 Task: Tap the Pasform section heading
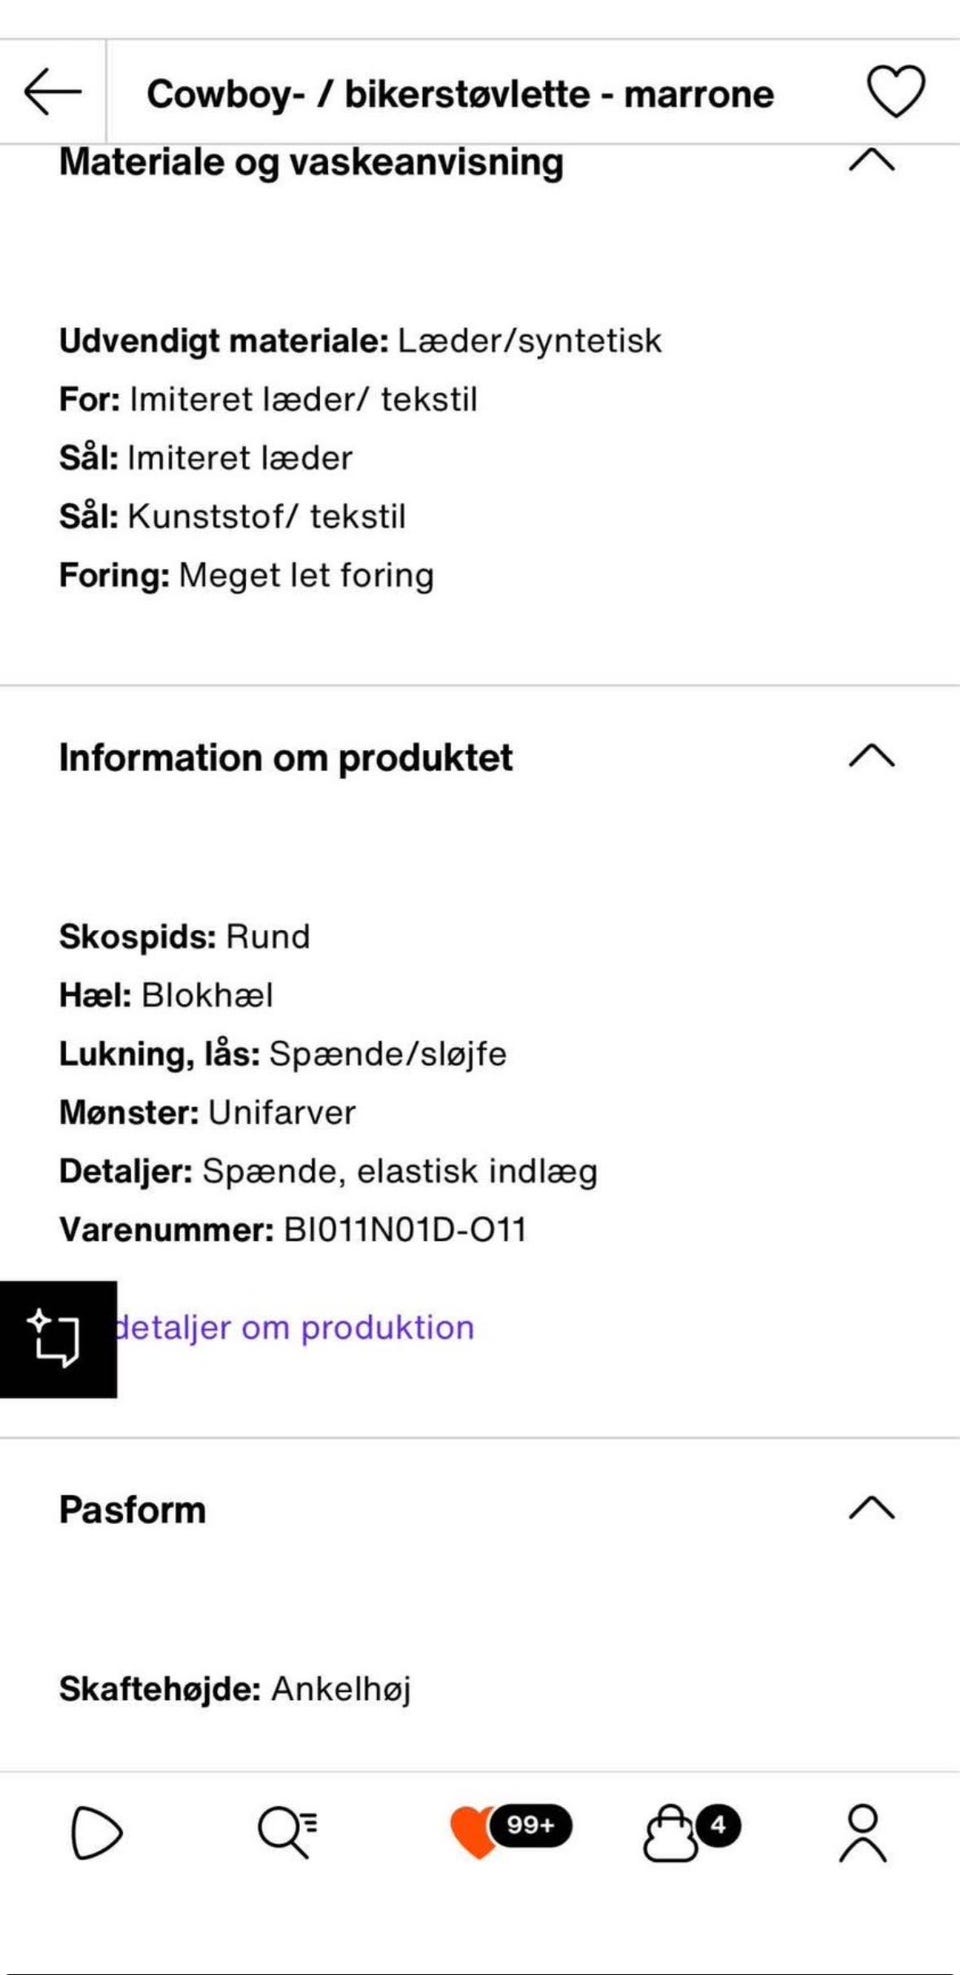[133, 1510]
